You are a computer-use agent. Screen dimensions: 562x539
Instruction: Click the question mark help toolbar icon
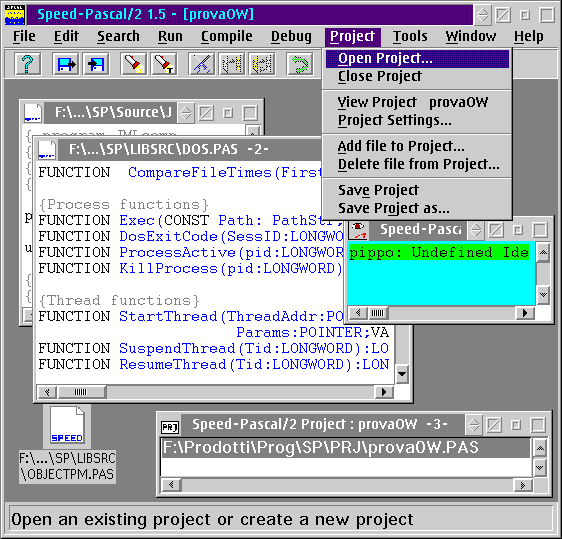28,64
